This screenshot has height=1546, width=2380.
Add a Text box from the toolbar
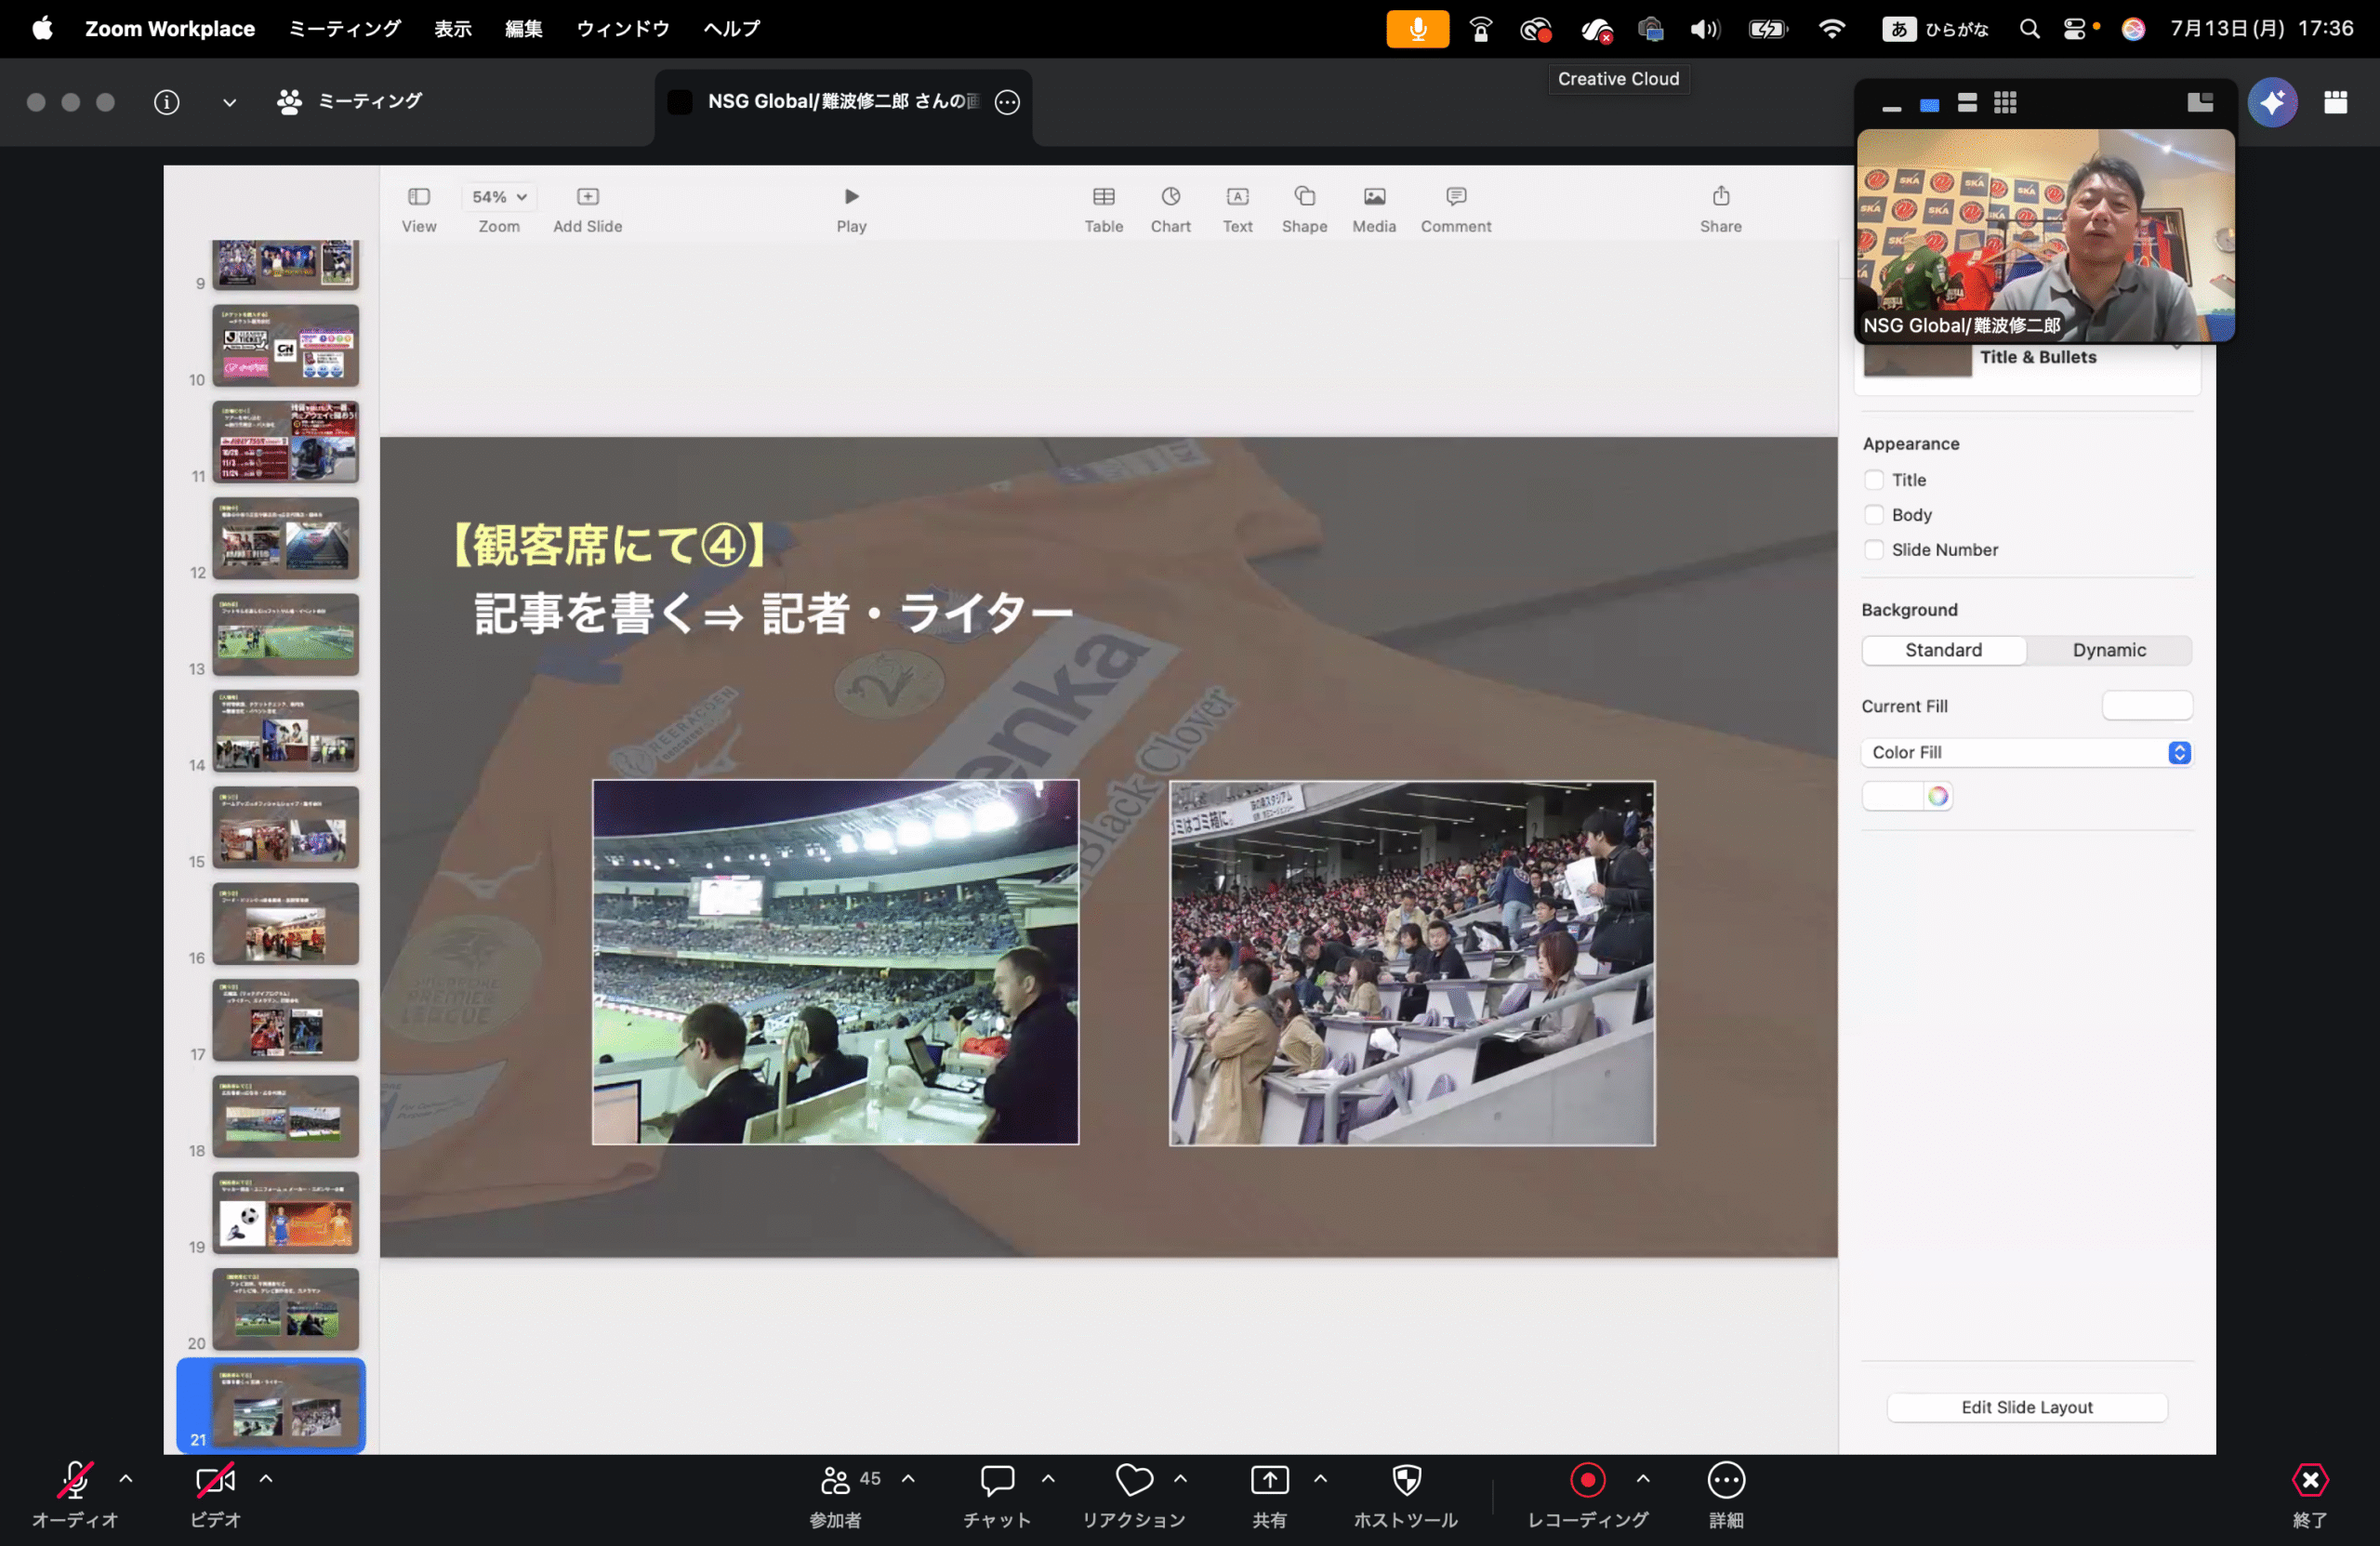coord(1238,197)
